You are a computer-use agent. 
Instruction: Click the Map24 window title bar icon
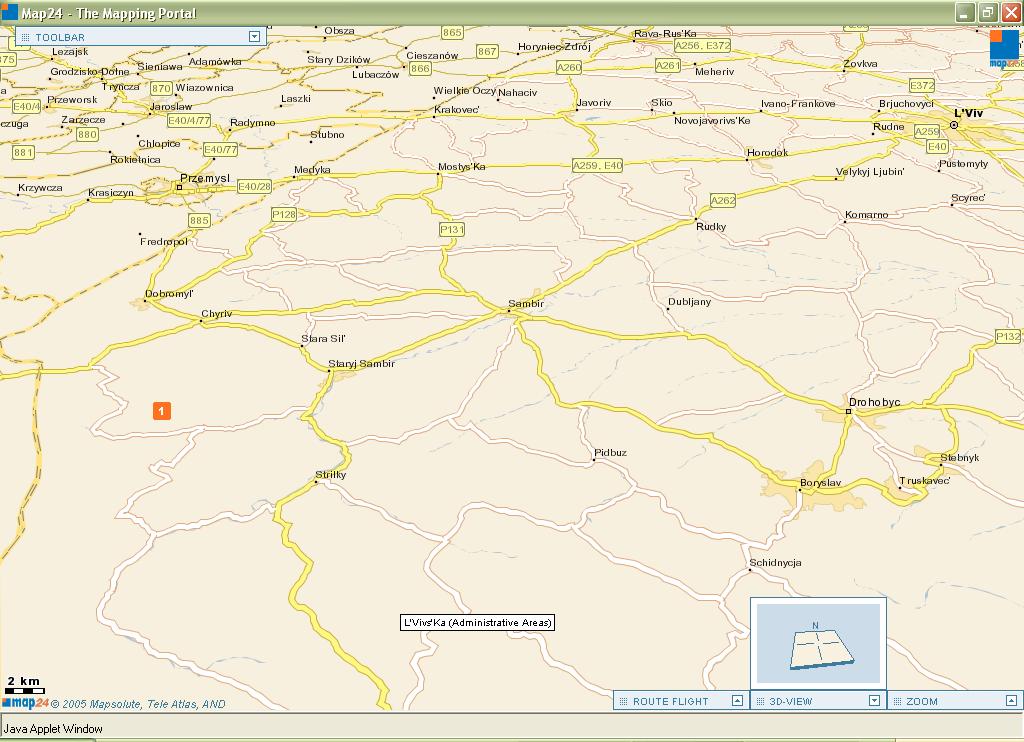pyautogui.click(x=11, y=12)
